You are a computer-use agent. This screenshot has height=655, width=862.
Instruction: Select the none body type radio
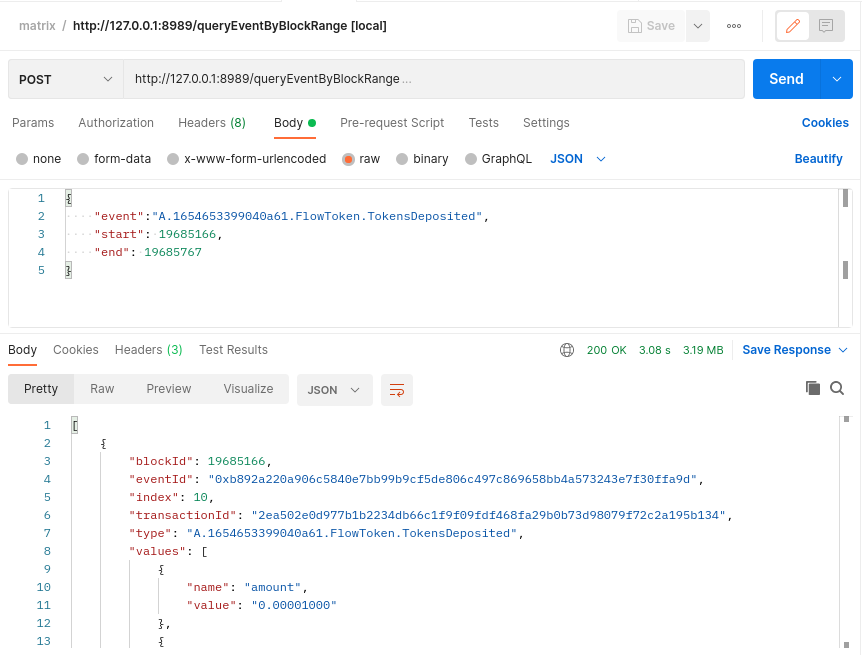[x=22, y=159]
